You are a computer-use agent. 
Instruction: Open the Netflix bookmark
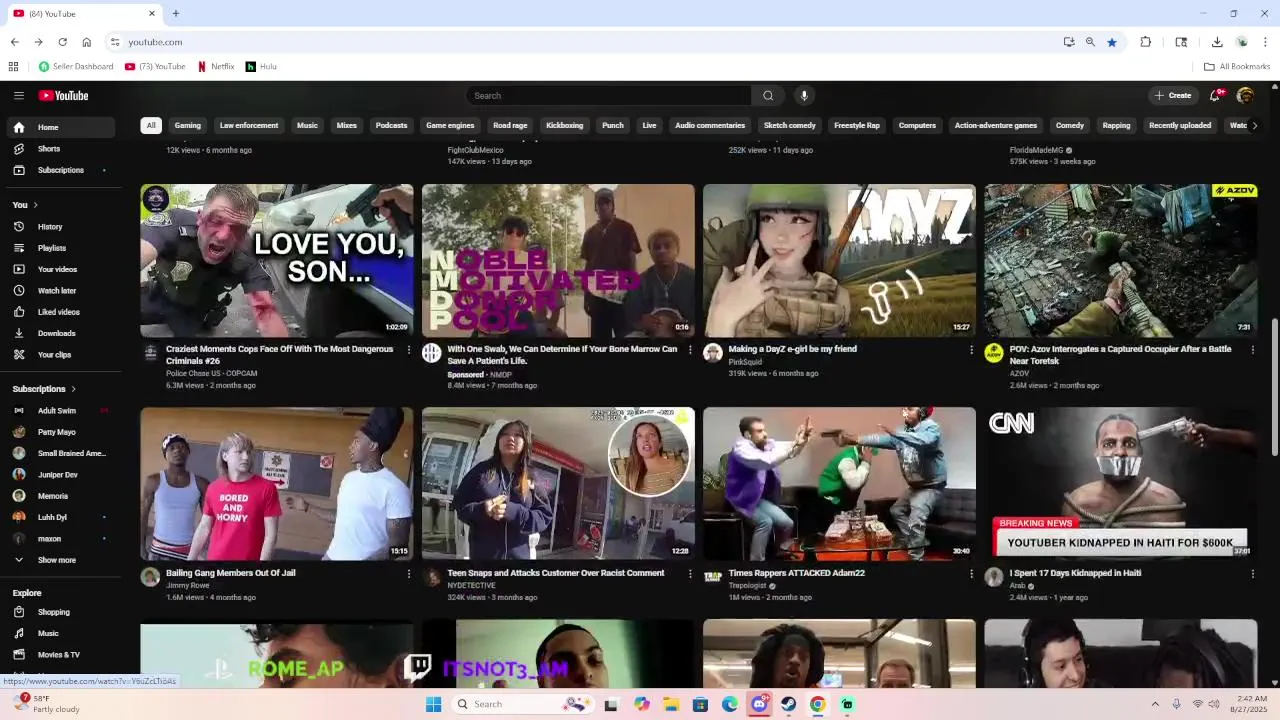tap(216, 66)
